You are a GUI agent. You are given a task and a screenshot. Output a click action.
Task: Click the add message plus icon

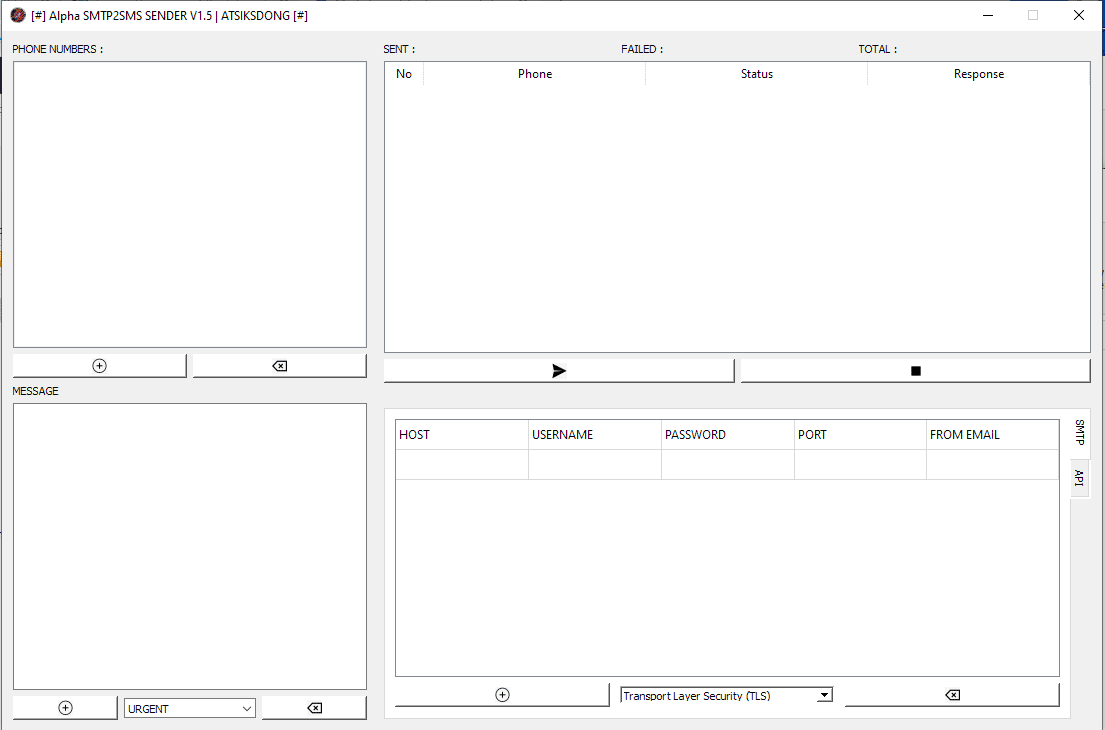(66, 707)
